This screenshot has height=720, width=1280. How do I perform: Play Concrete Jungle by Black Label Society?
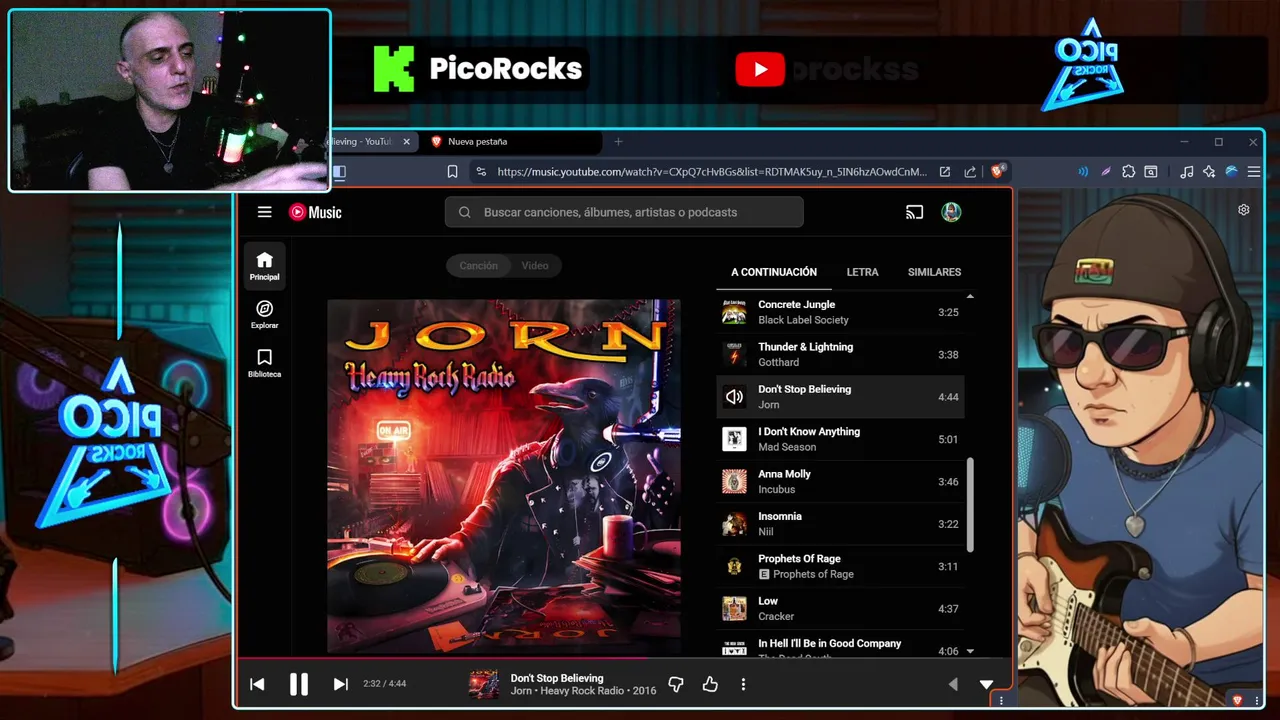(840, 312)
